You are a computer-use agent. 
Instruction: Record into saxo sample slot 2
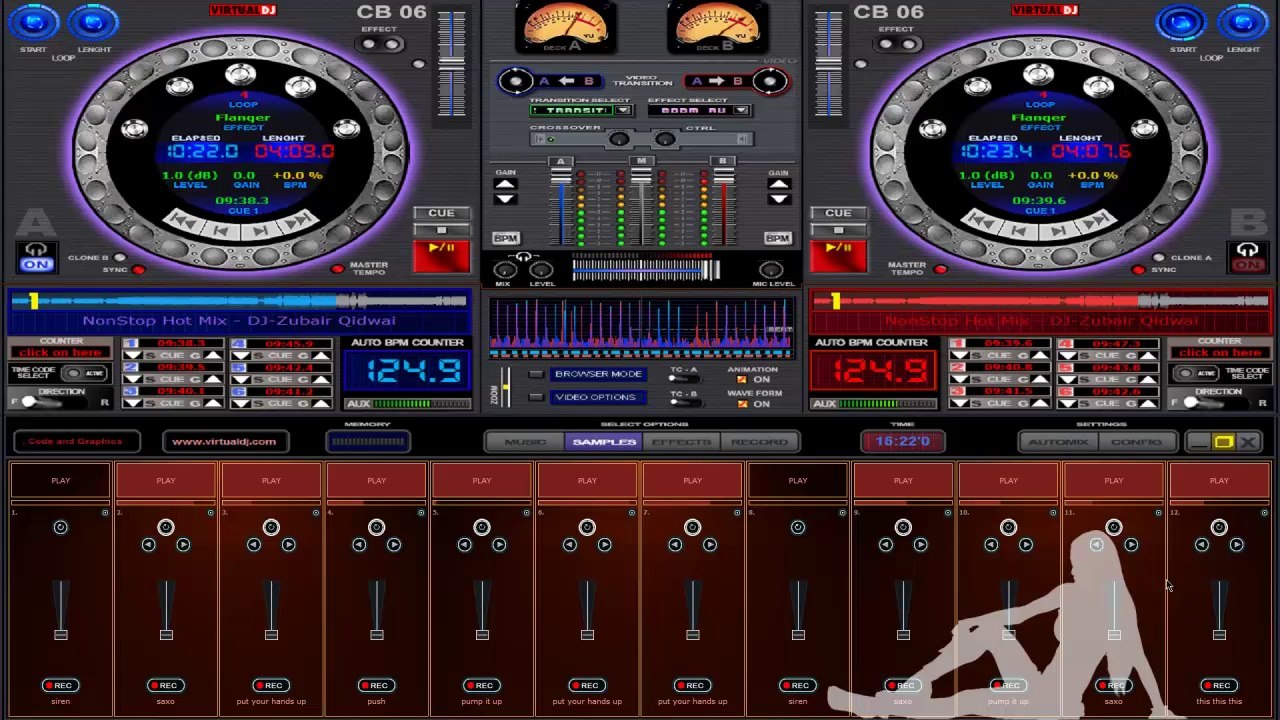pos(166,685)
